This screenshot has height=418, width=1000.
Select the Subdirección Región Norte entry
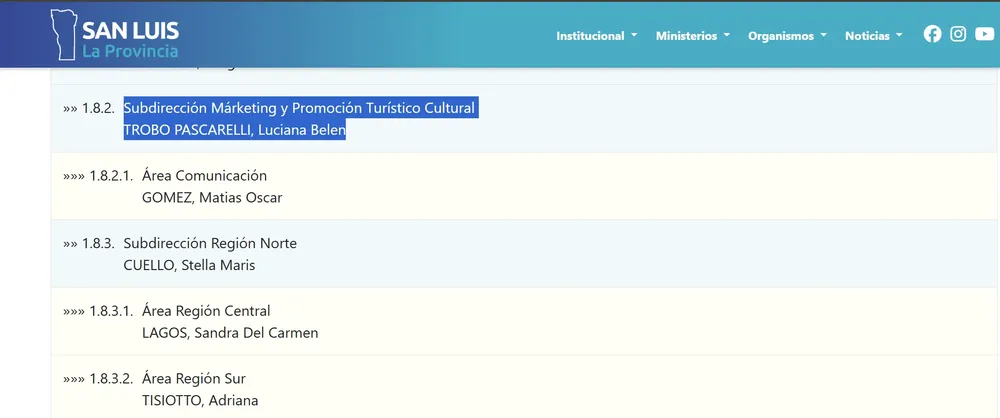click(210, 243)
